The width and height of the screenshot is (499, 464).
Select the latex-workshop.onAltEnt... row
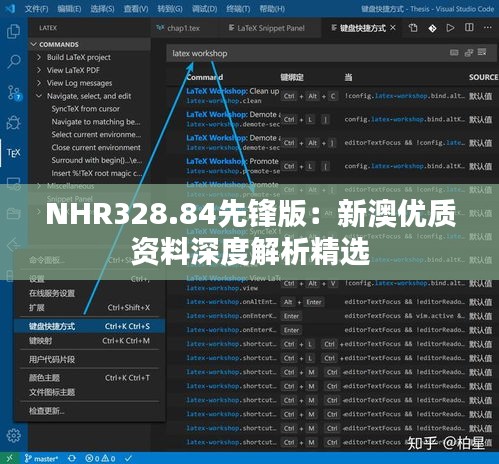pyautogui.click(x=332, y=302)
